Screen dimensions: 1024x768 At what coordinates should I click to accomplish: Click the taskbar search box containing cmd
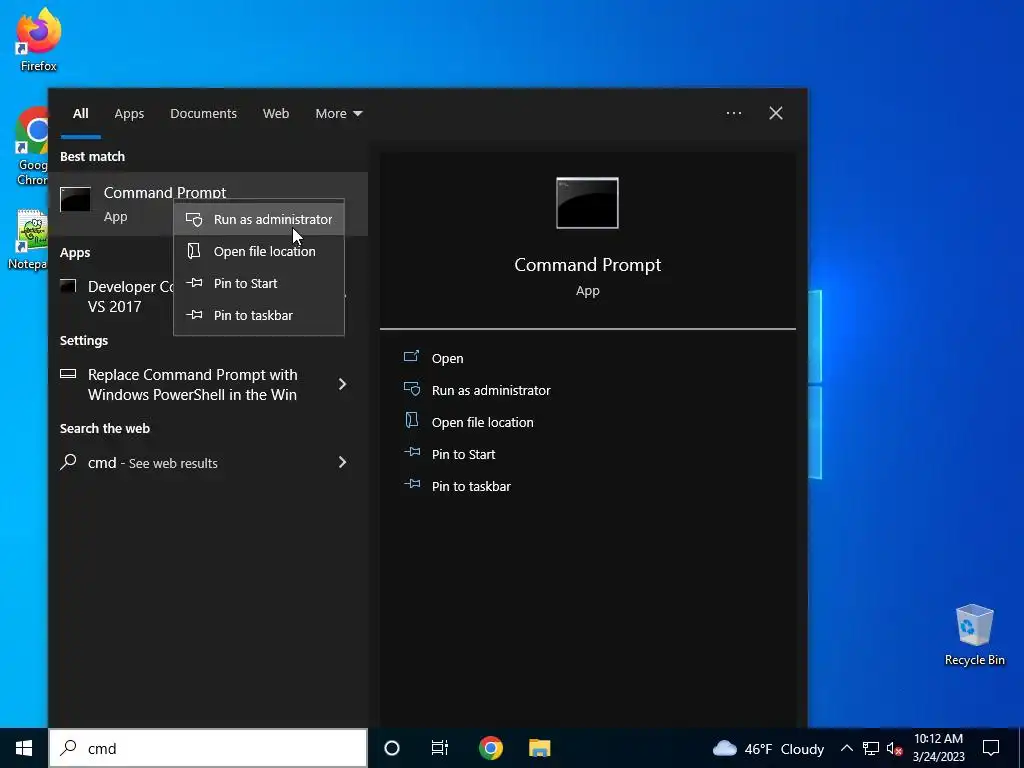[208, 748]
